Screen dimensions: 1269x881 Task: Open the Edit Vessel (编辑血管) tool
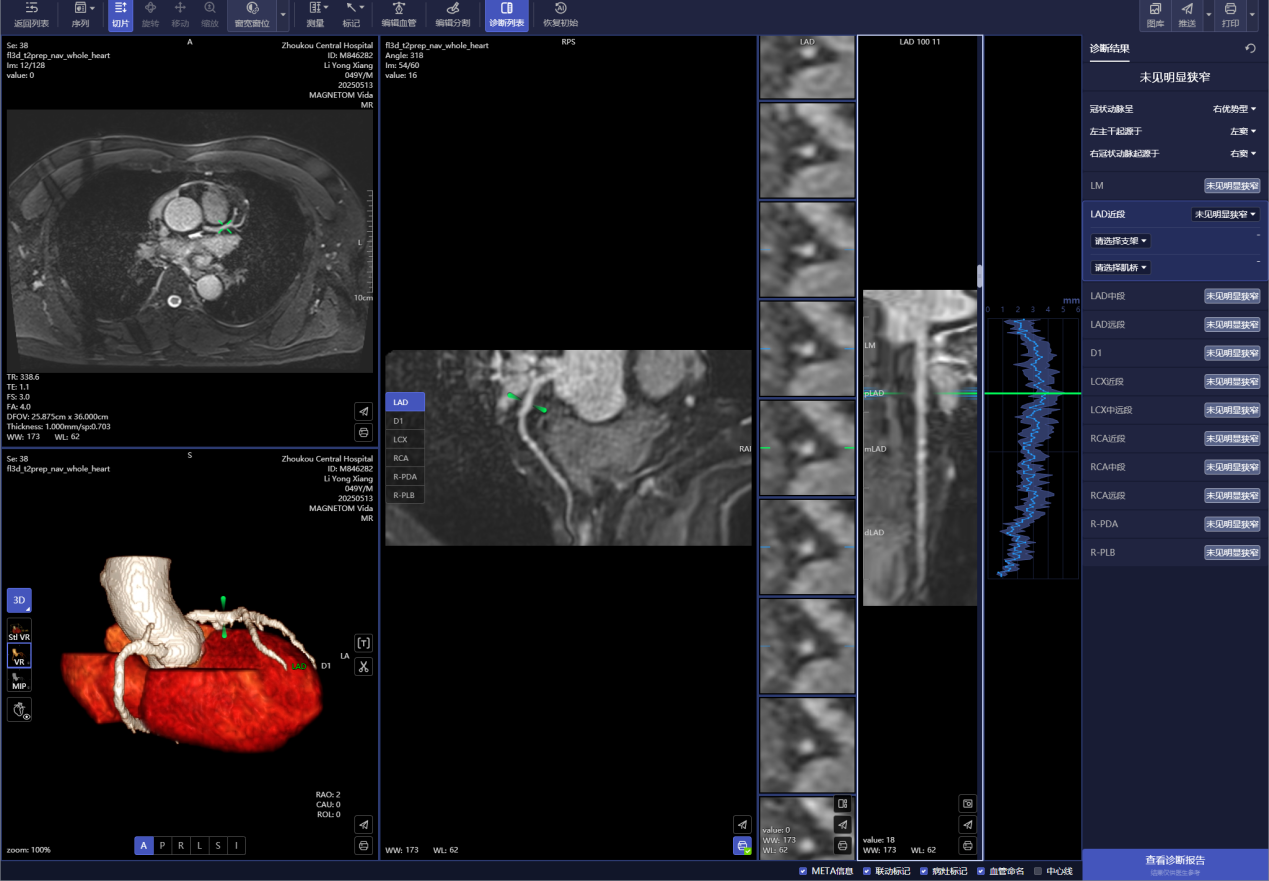[398, 14]
